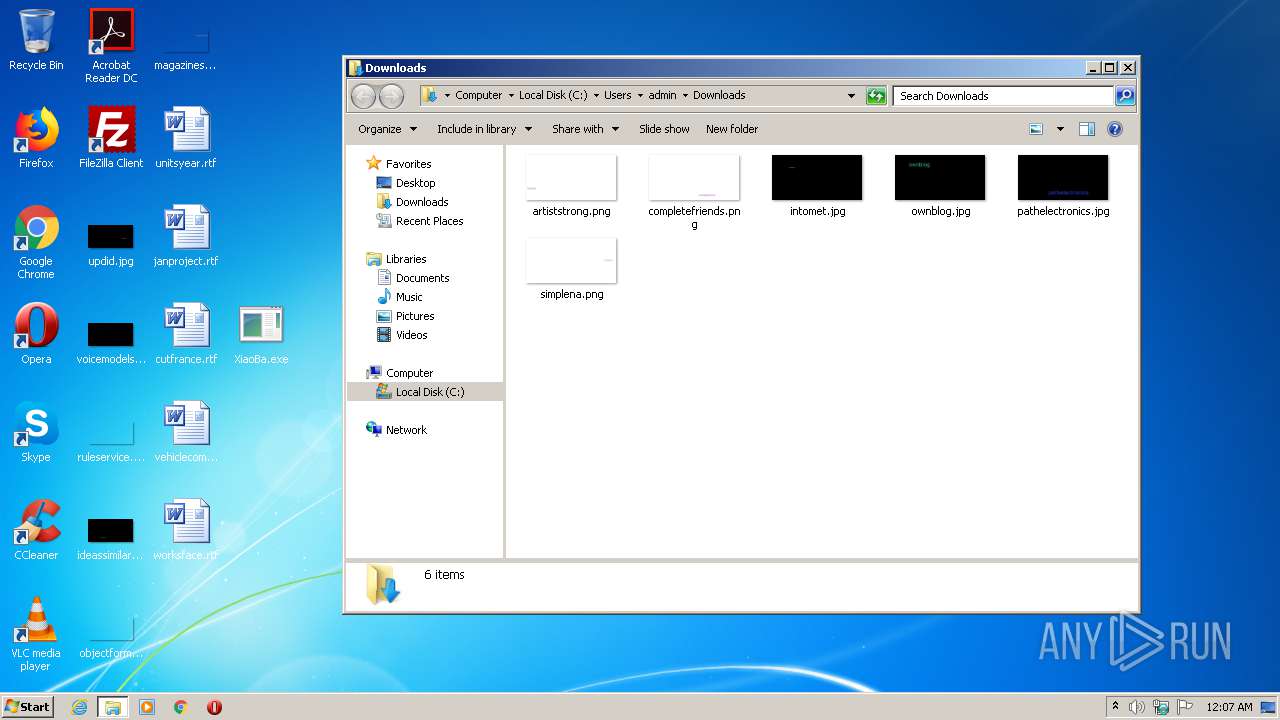Select unitsyear.rtf desktop file

186,138
